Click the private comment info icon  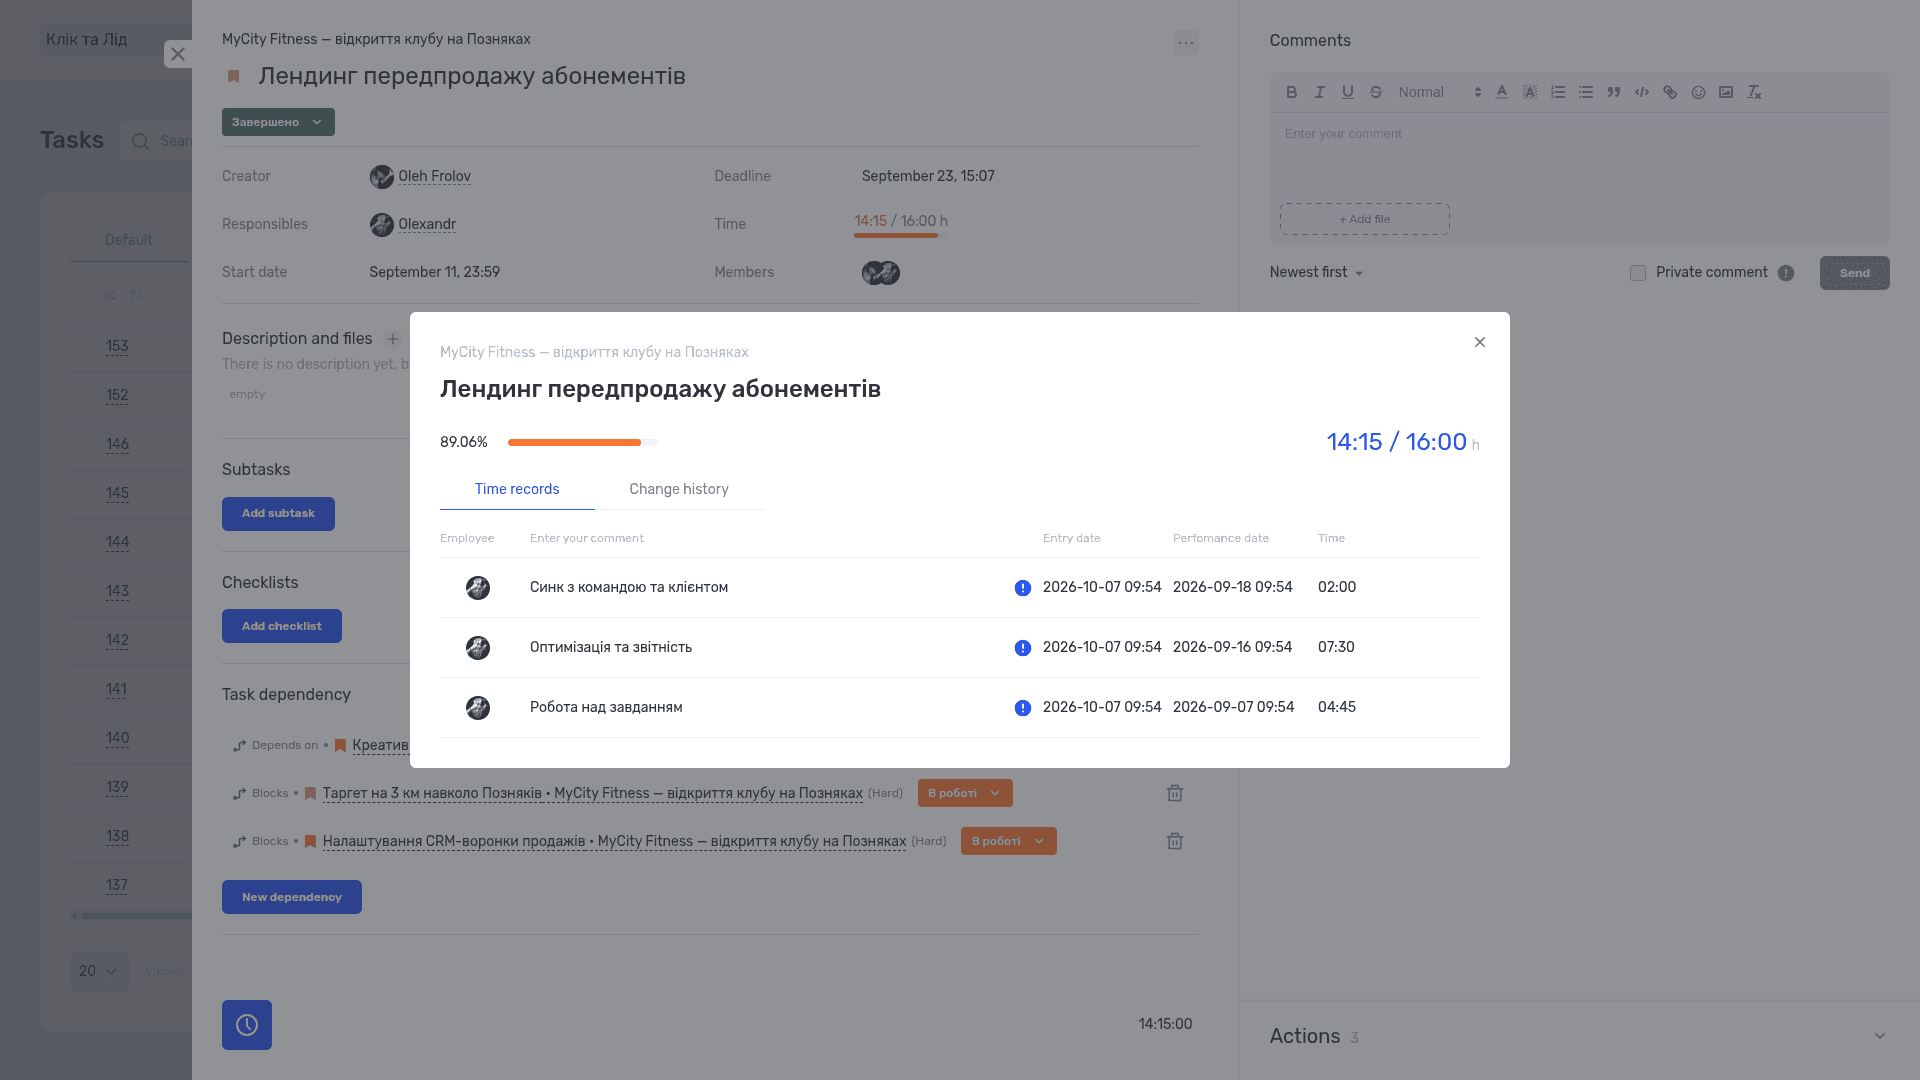tap(1785, 273)
